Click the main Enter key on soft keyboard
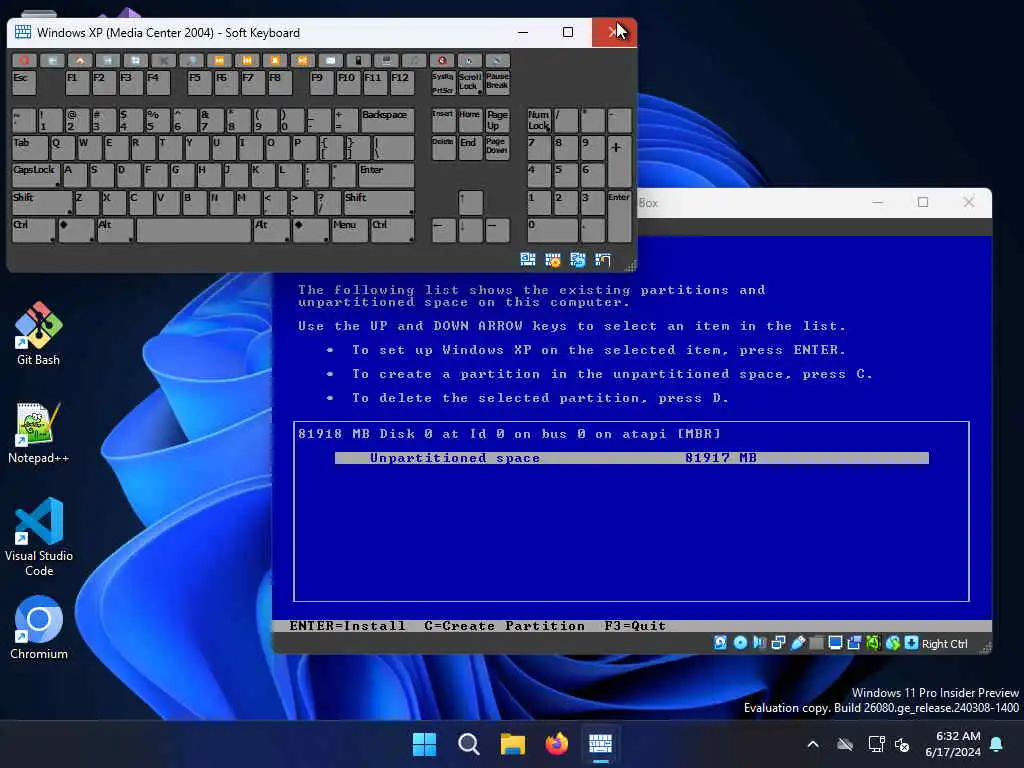Screen dimensions: 1024x768 [386, 175]
